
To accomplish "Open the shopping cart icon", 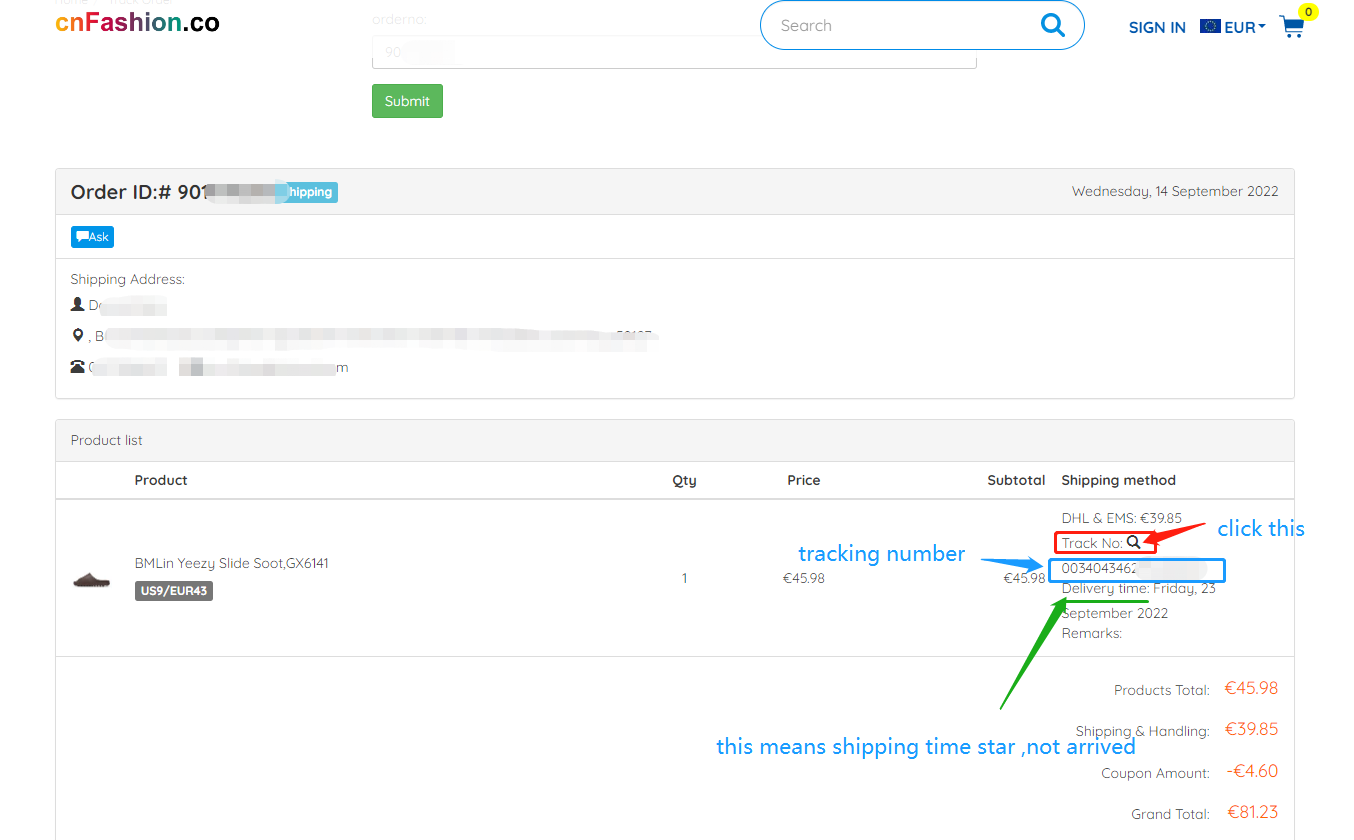I will (1292, 27).
